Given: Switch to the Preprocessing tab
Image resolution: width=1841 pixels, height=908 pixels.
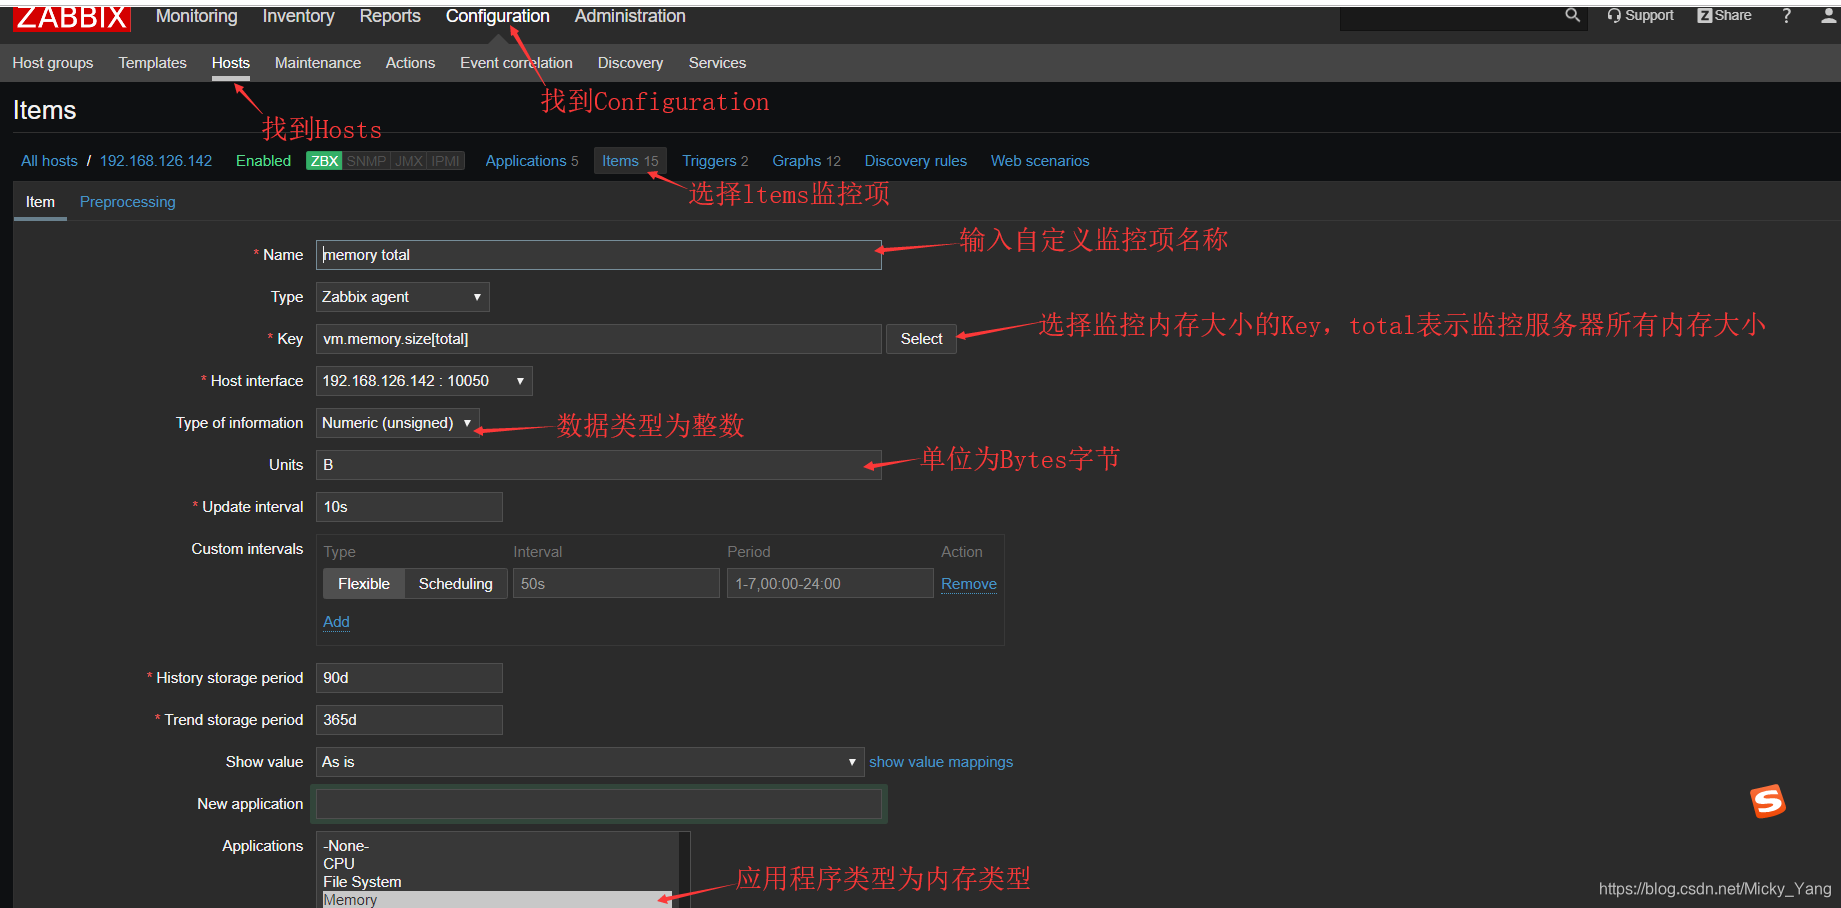Looking at the screenshot, I should 128,202.
